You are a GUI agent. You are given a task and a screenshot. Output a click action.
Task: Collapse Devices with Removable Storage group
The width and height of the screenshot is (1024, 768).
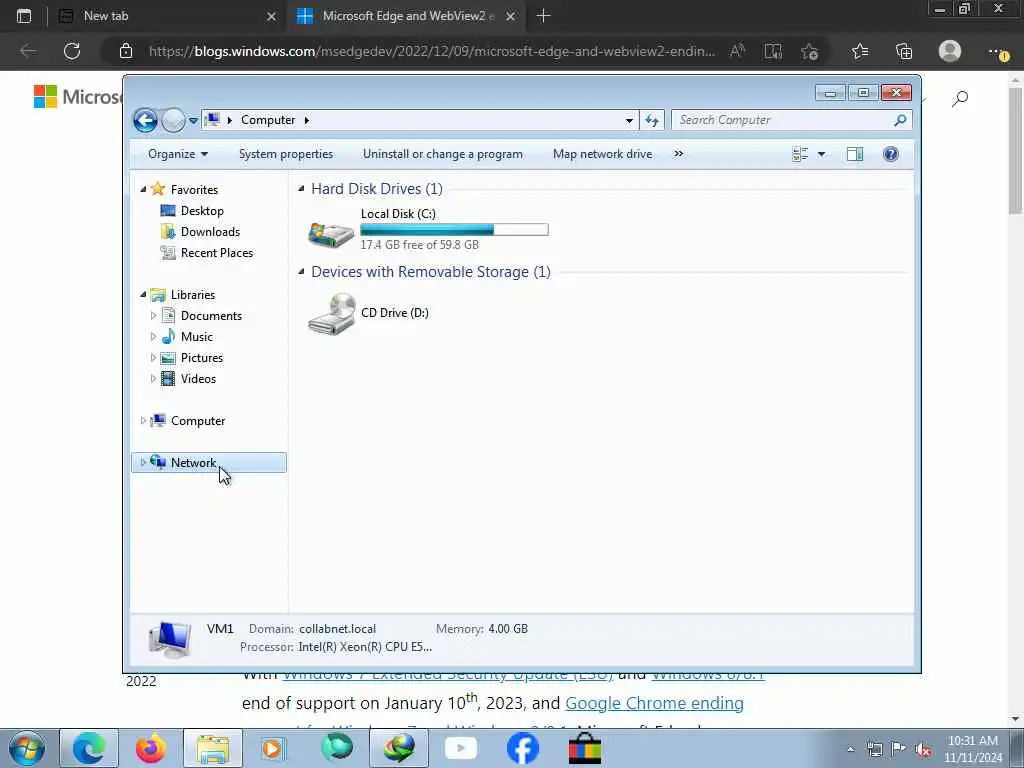301,272
